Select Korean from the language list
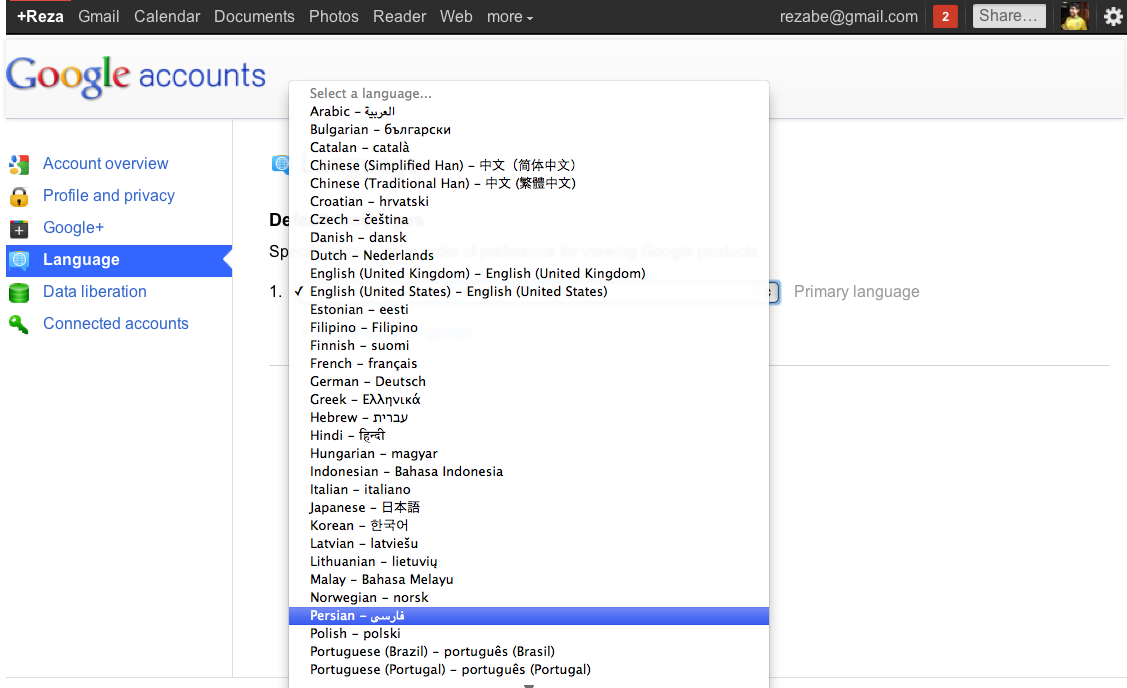Screen dimensions: 1127x688 [x=528, y=526]
